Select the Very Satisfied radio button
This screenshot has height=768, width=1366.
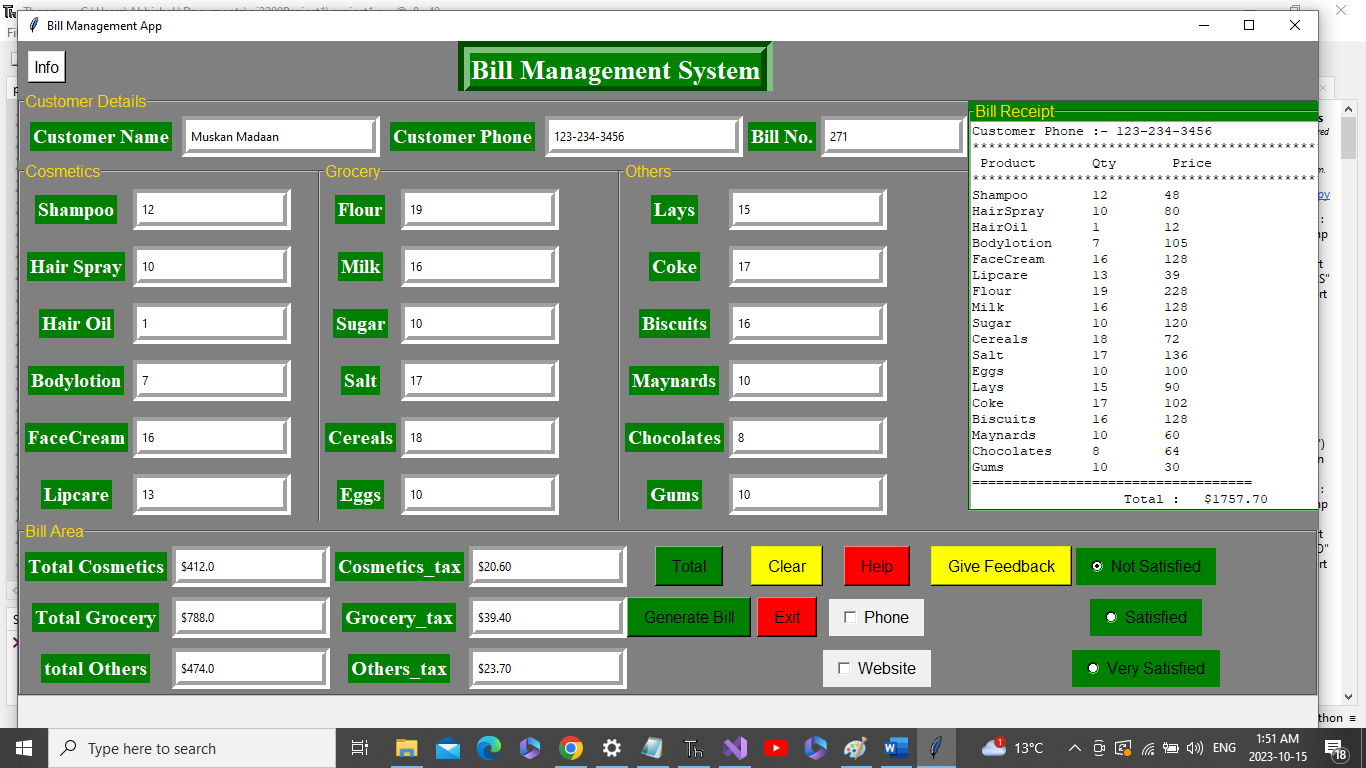point(1093,668)
